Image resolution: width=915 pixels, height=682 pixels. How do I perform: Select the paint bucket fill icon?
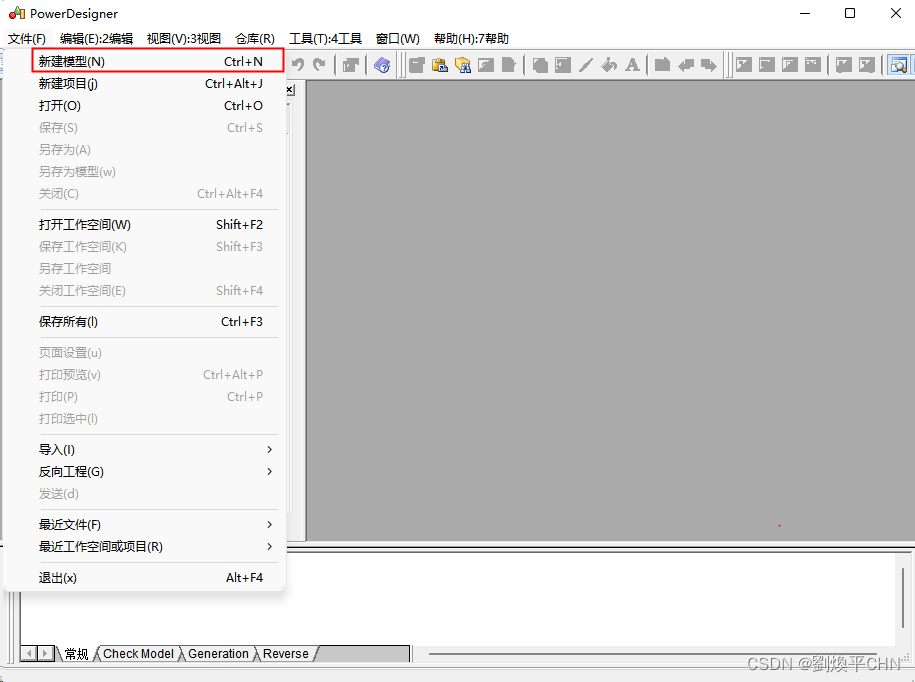tap(609, 65)
